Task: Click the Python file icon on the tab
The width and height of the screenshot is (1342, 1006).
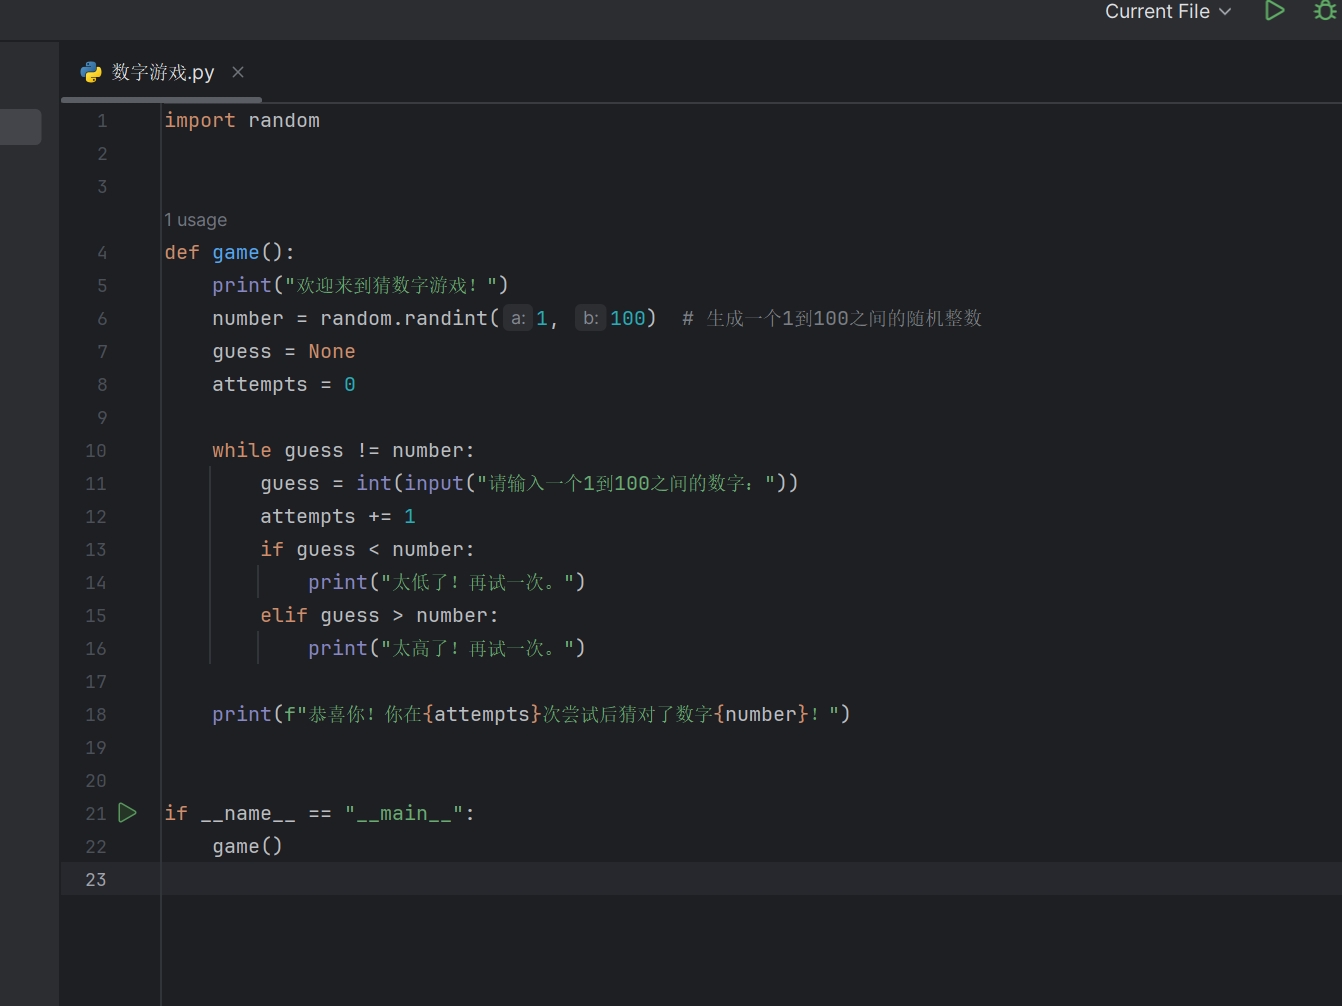Action: pos(91,72)
